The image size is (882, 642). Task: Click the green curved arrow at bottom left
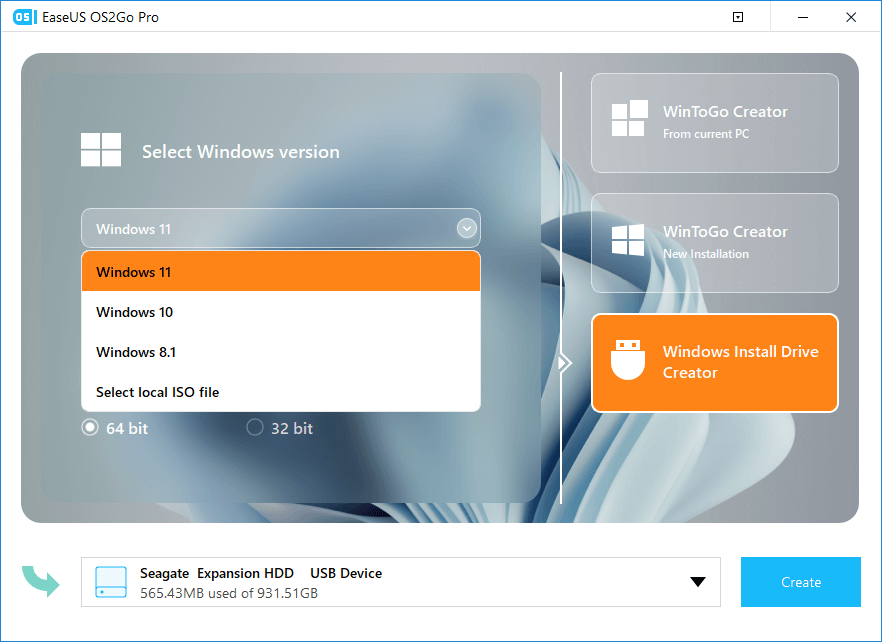[40, 582]
